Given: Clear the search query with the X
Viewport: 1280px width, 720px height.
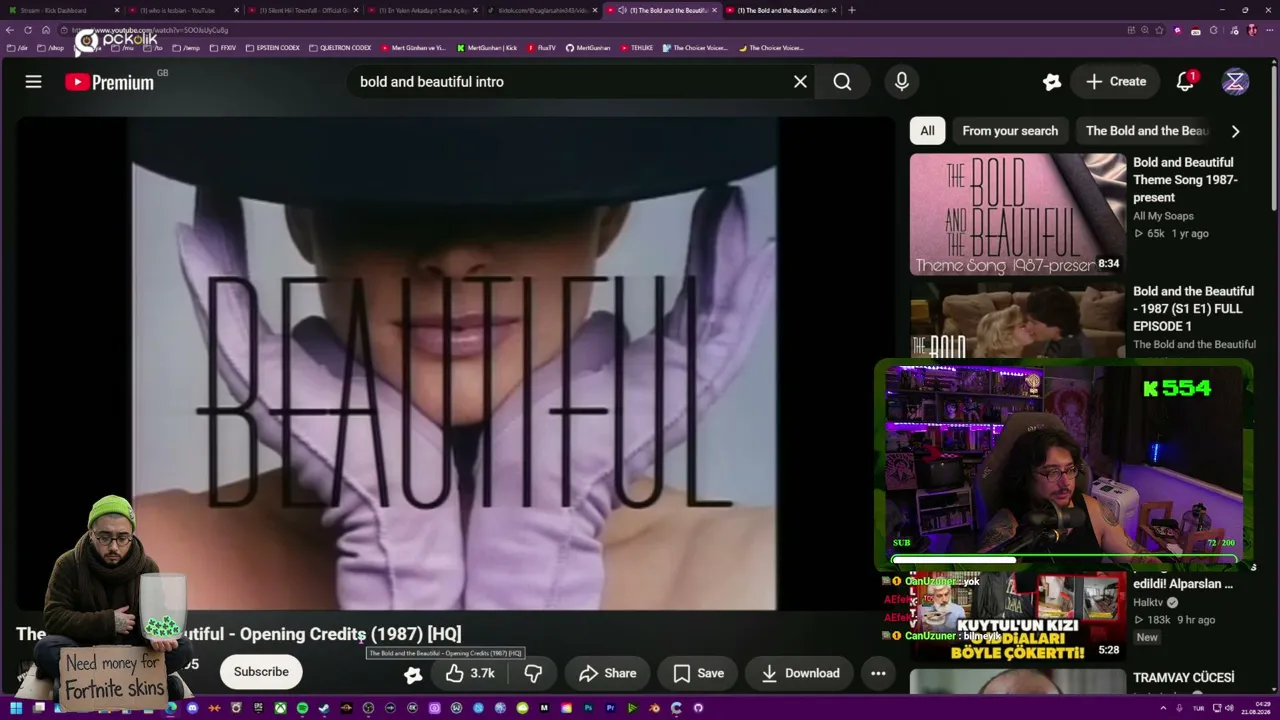Looking at the screenshot, I should click(800, 82).
